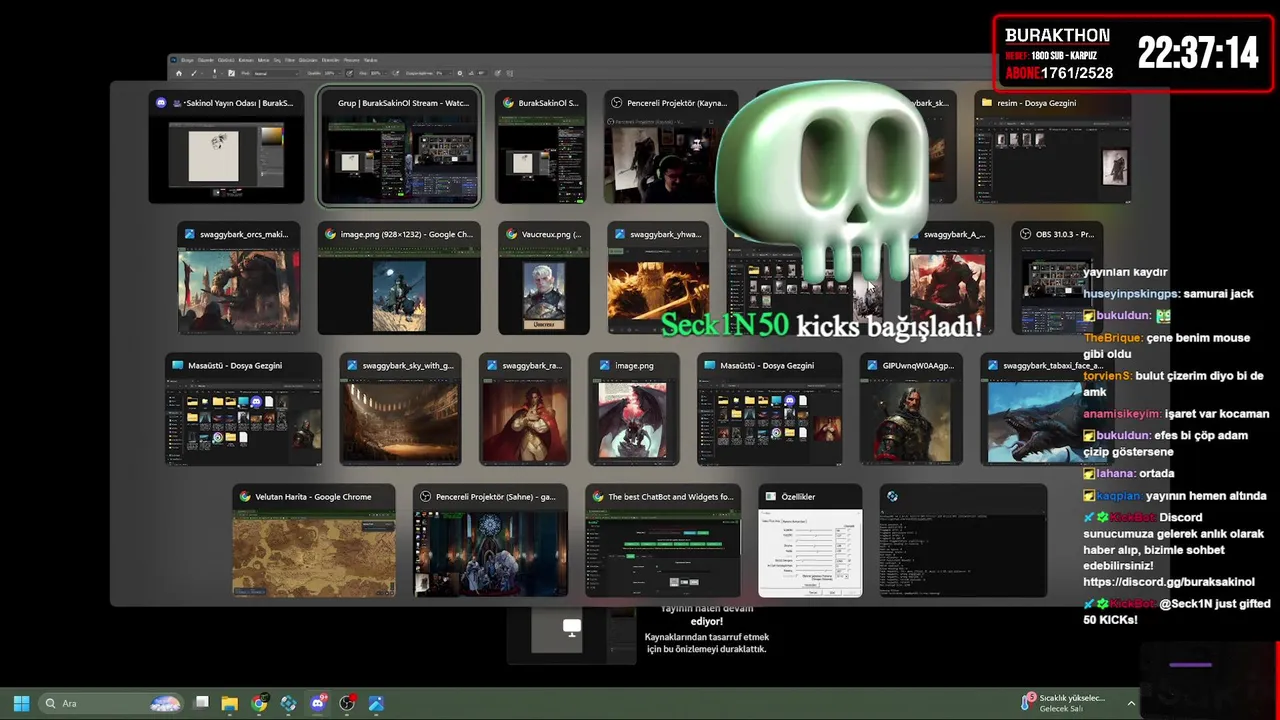Viewport: 1280px width, 720px height.
Task: Click the OBS icon on Pencereli Projektör (Kaynak) card
Action: (617, 103)
